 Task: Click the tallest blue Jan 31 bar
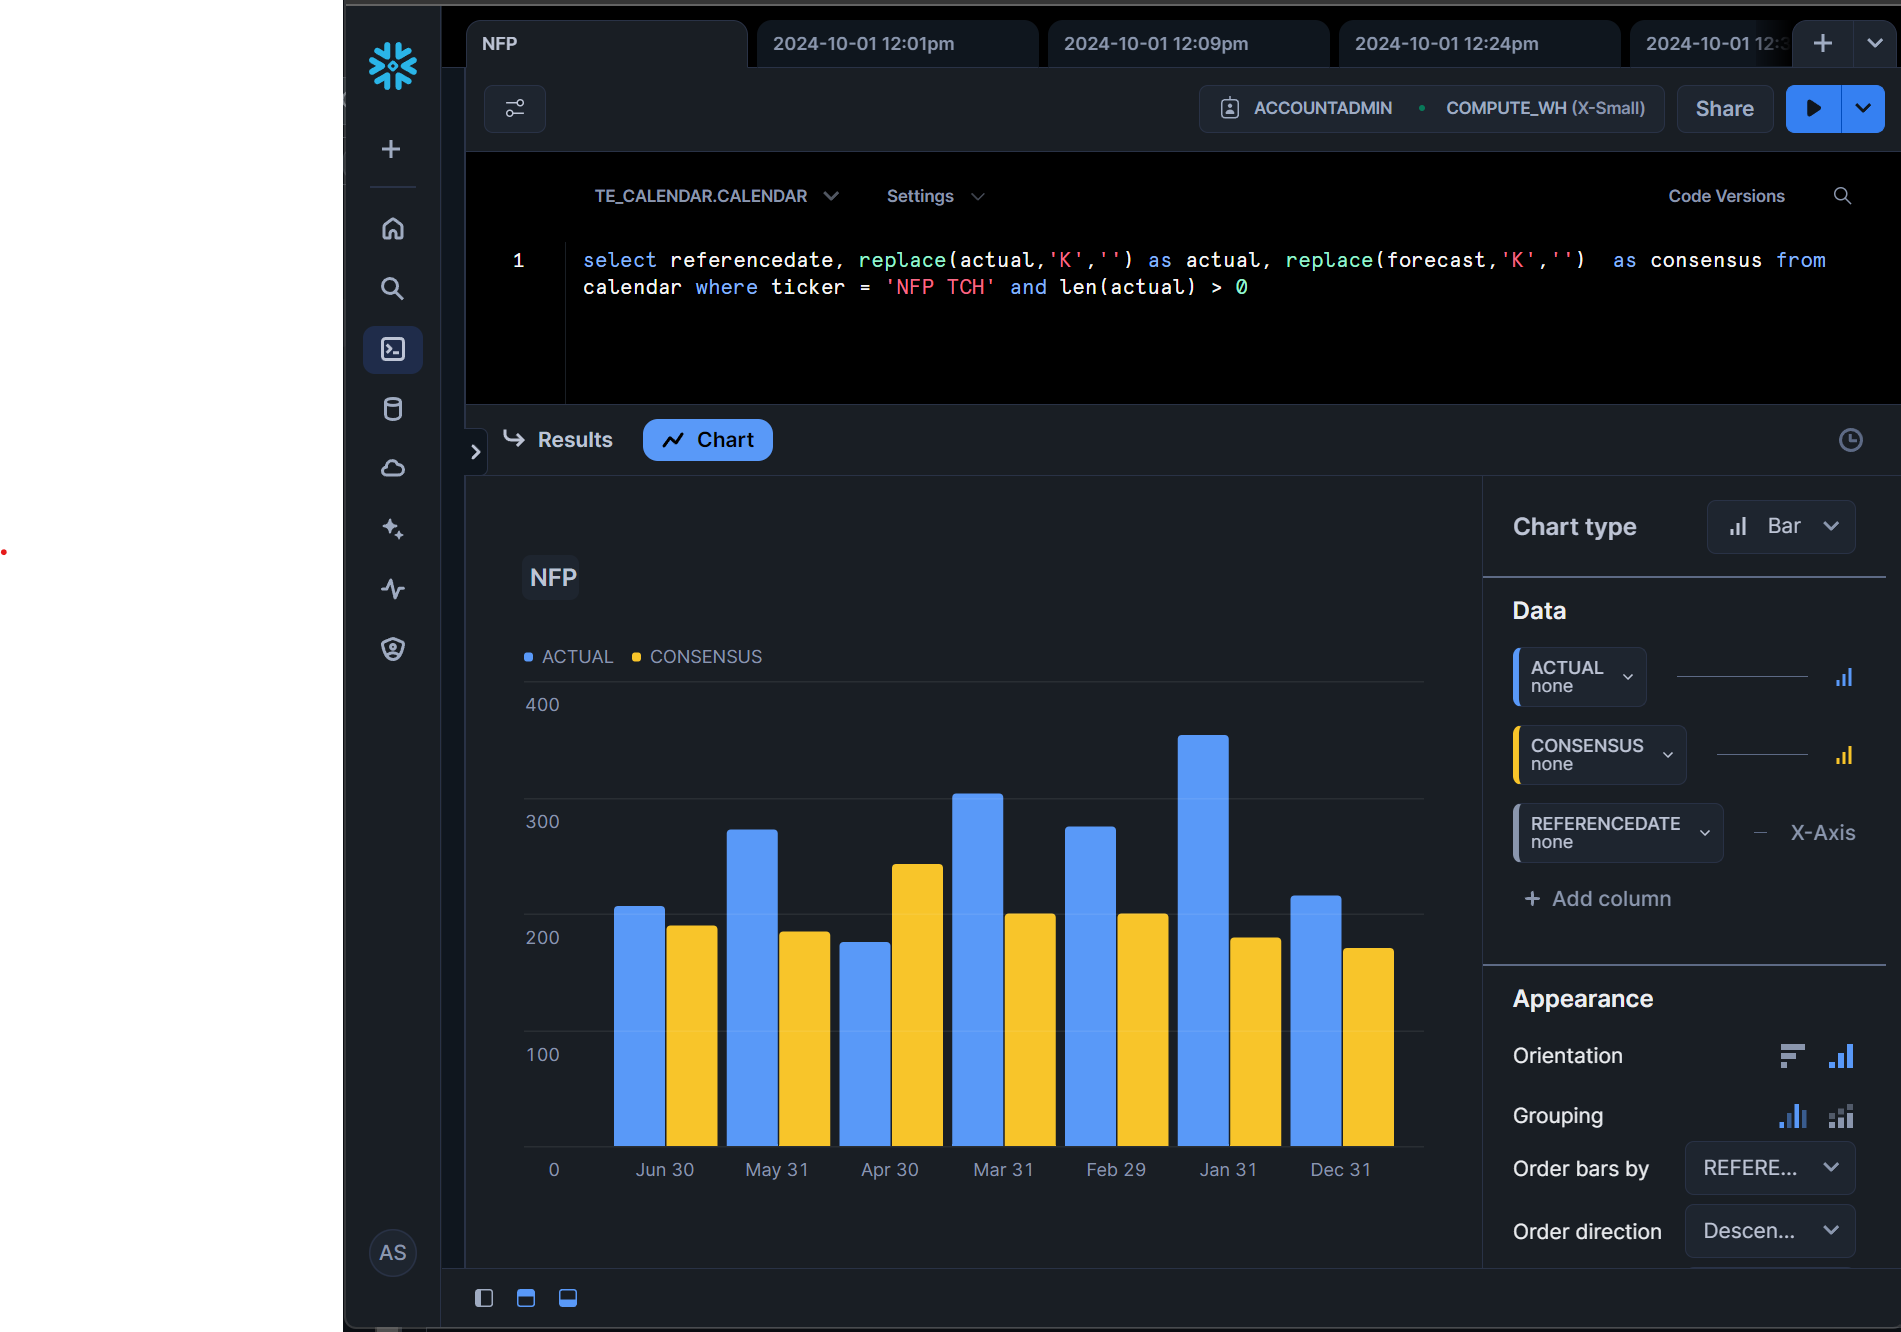coord(1203,940)
